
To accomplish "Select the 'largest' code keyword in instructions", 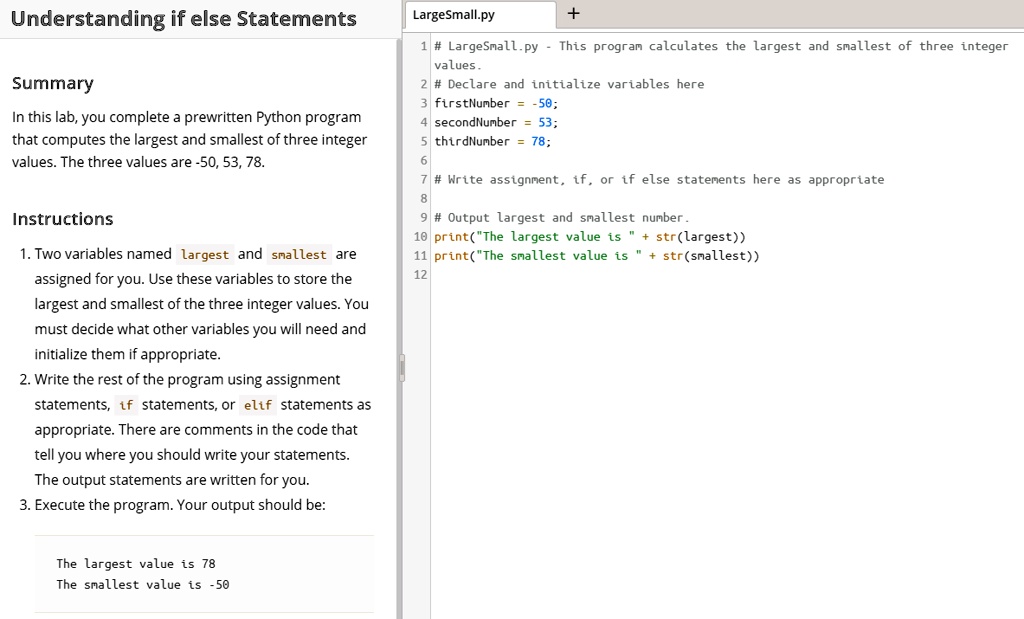I will point(206,255).
